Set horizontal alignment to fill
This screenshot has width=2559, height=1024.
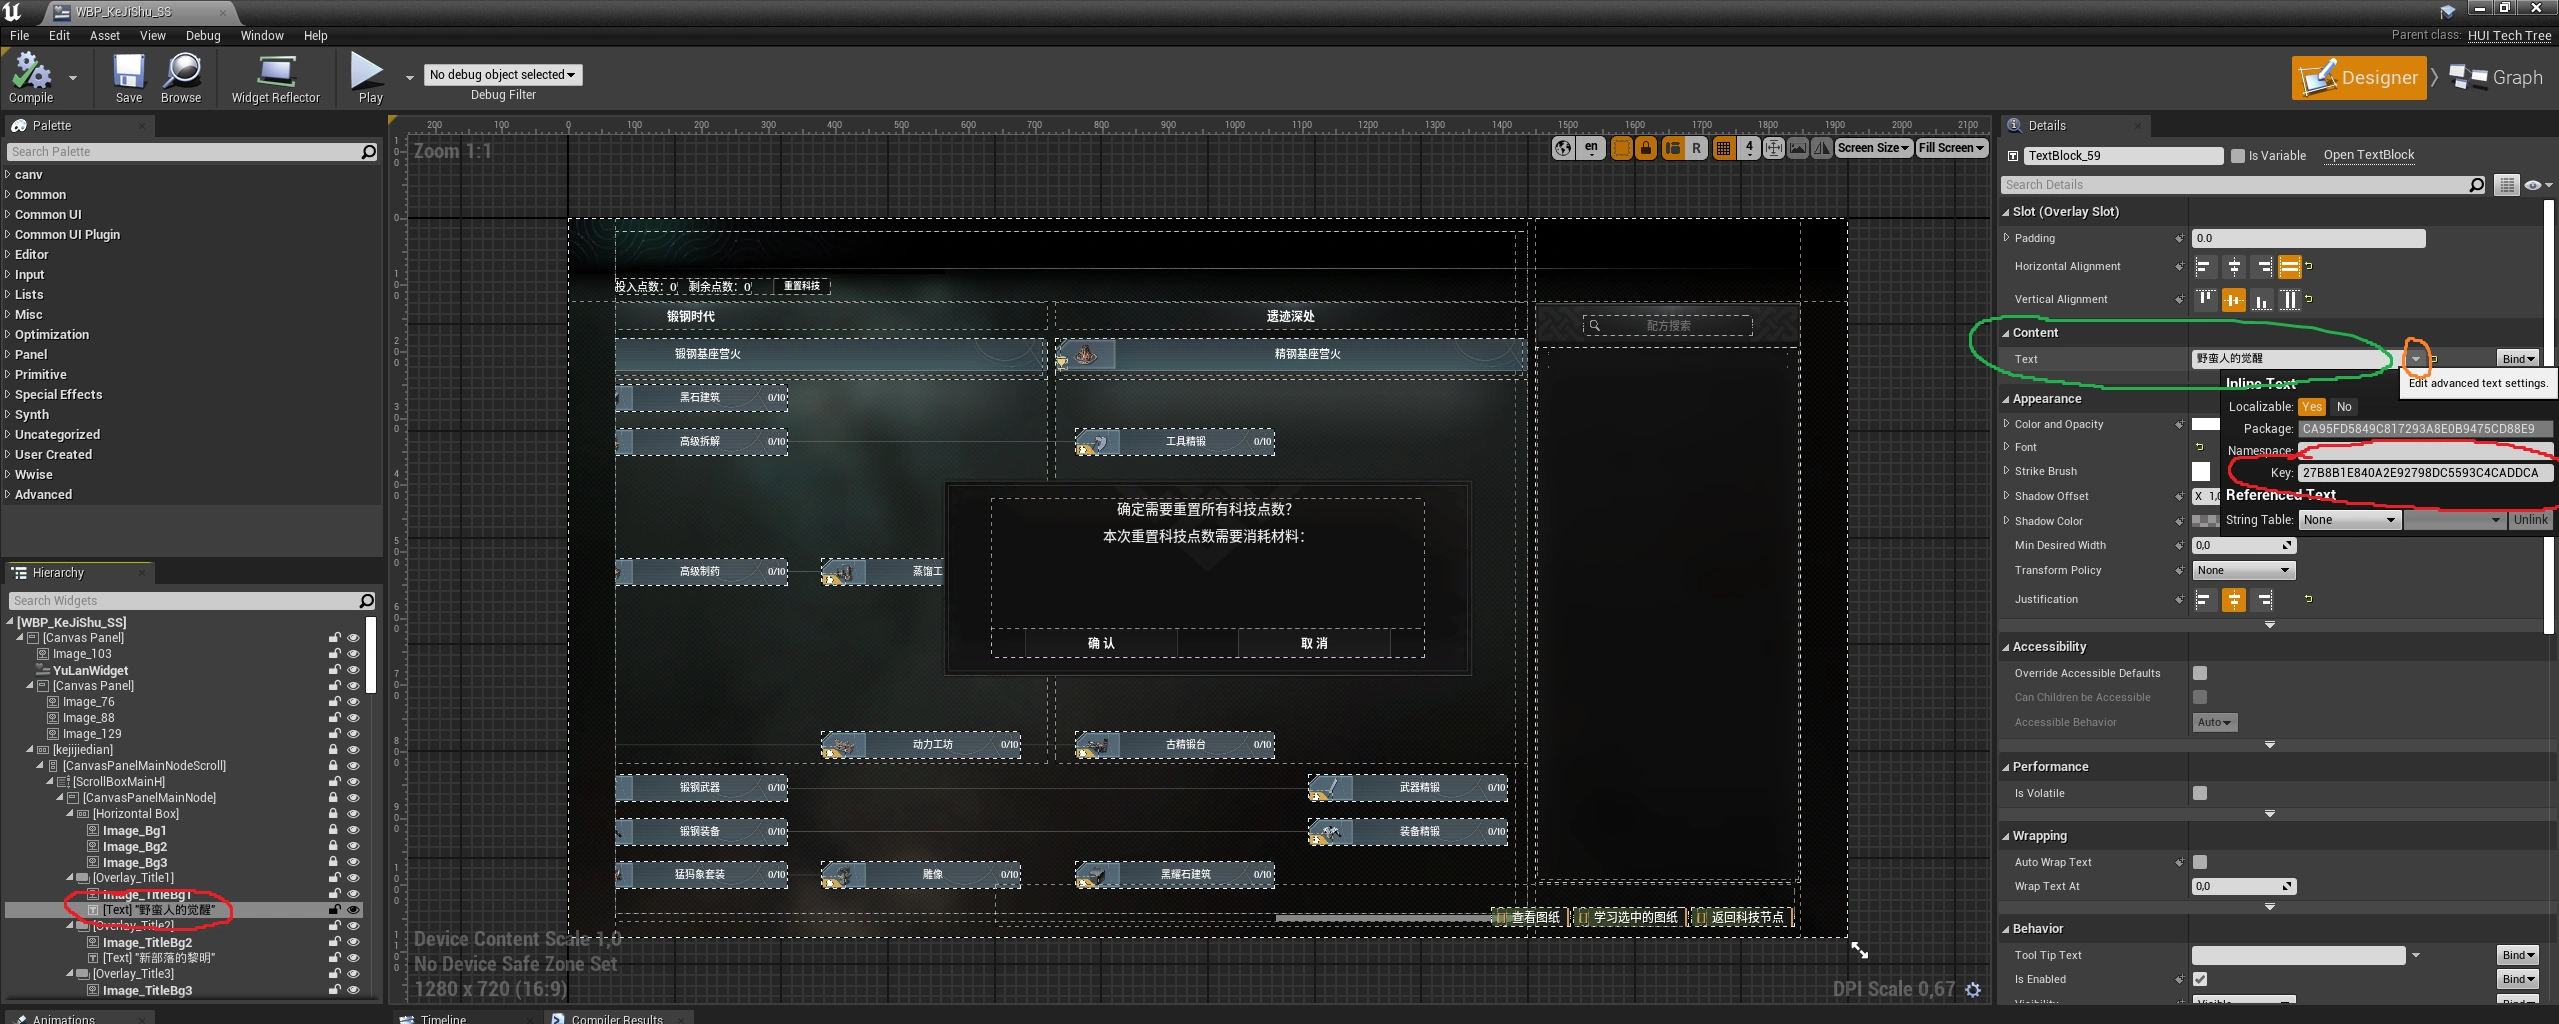pos(2289,267)
